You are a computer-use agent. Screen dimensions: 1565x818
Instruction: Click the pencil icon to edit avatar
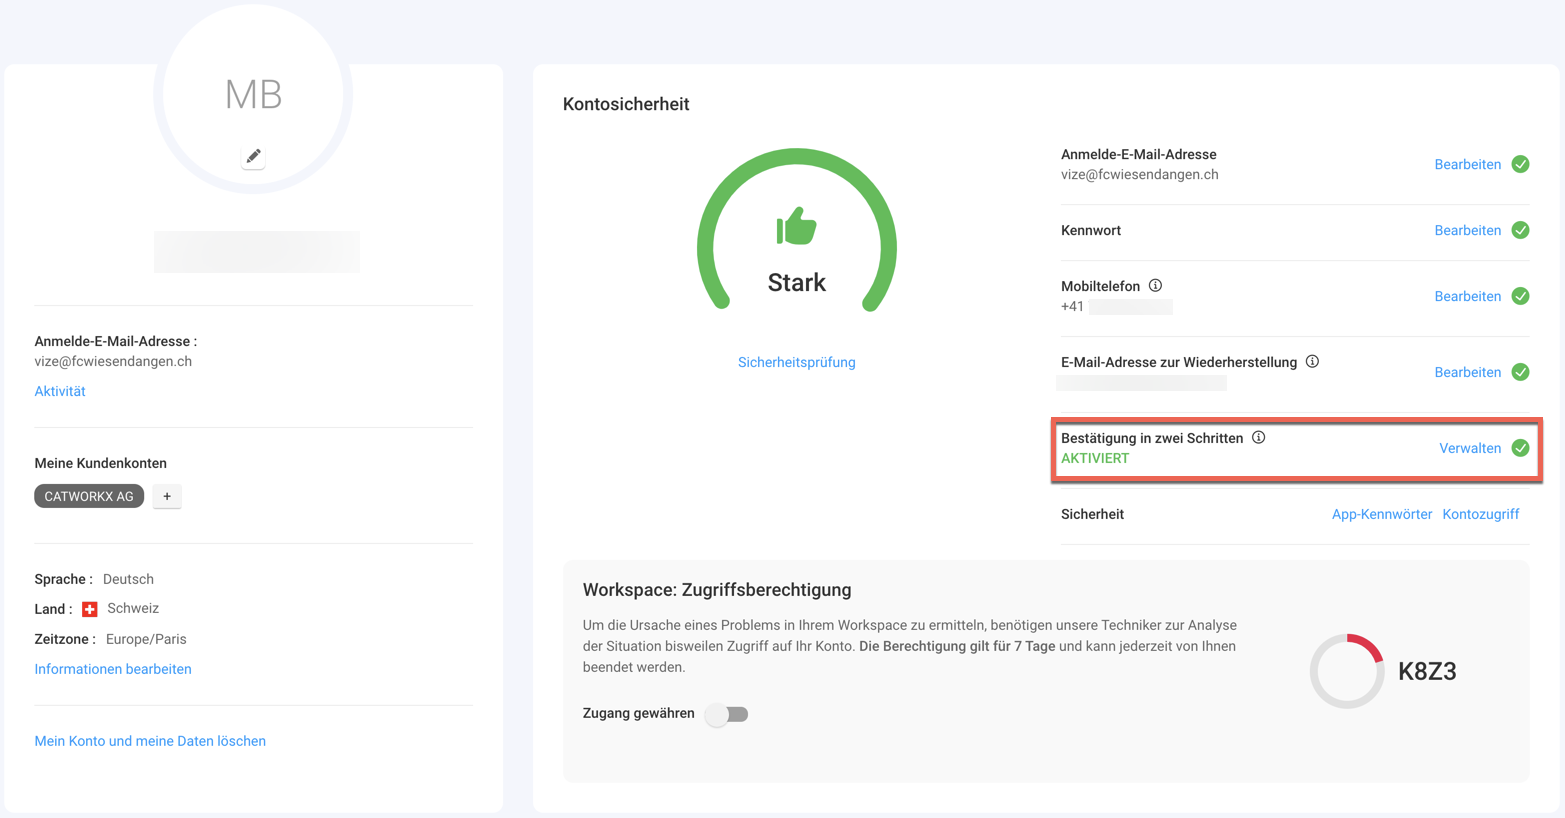pyautogui.click(x=253, y=156)
